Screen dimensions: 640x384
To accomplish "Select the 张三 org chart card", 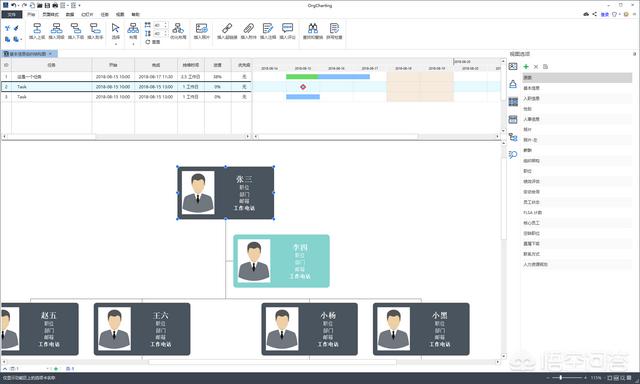I will click(225, 193).
